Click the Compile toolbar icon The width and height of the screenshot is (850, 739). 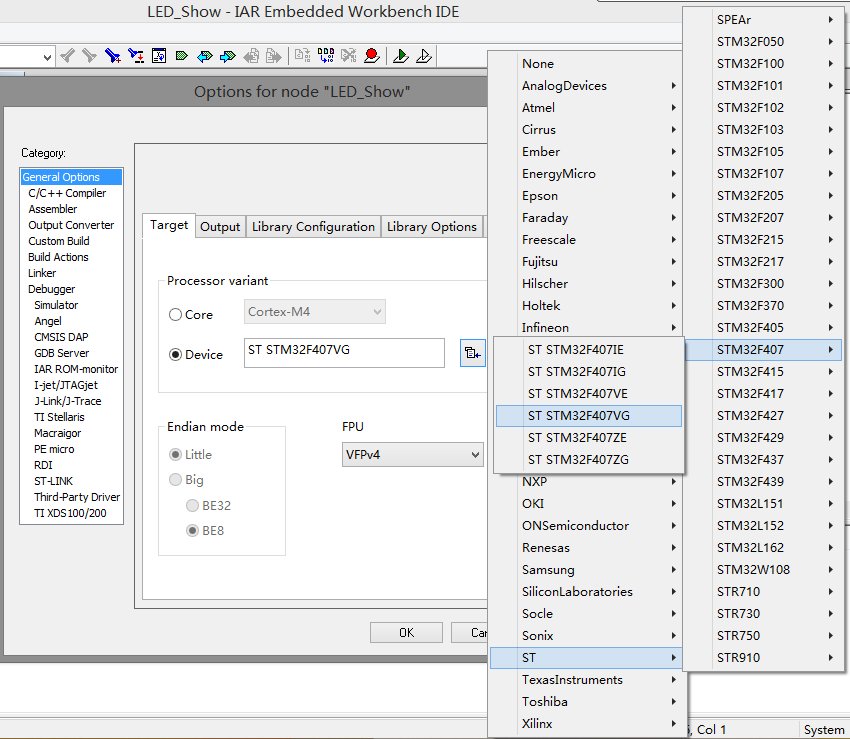coord(302,55)
